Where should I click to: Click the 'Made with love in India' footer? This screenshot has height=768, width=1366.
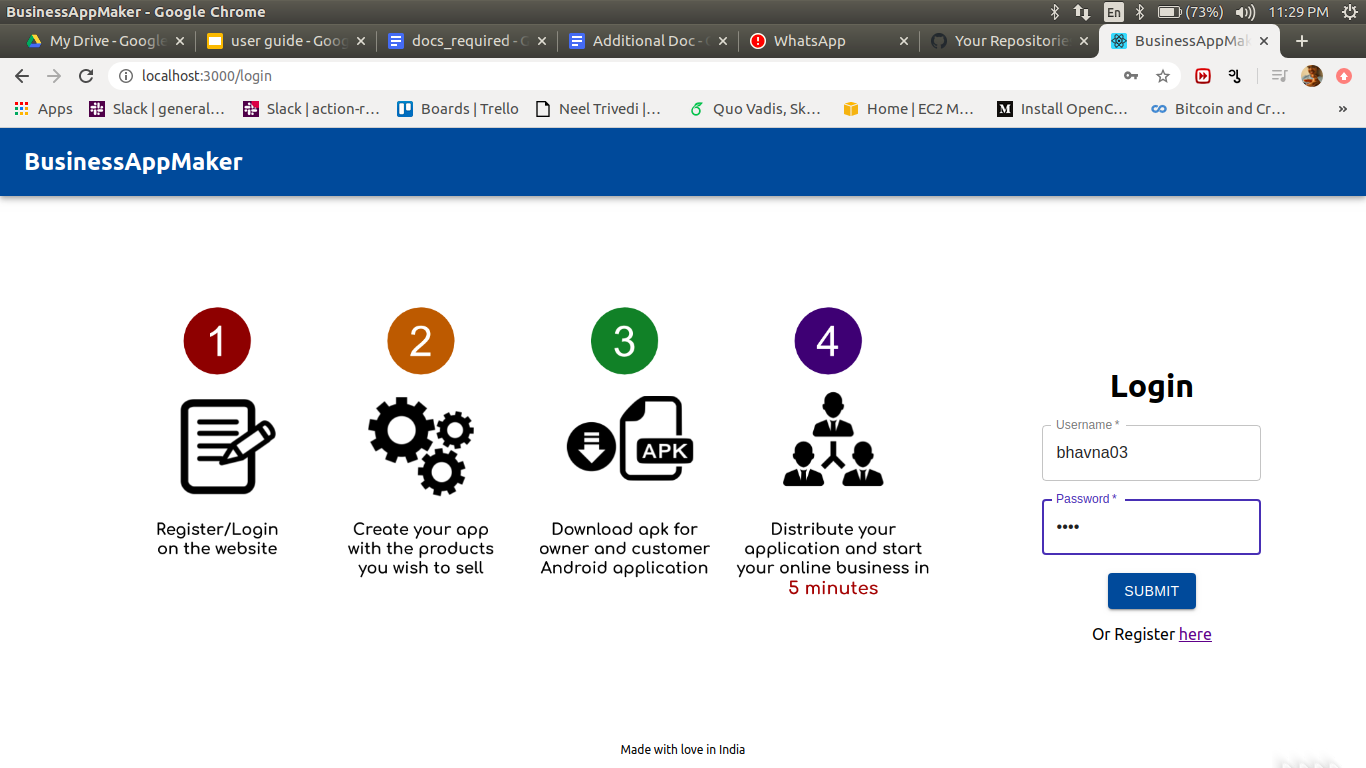(683, 750)
